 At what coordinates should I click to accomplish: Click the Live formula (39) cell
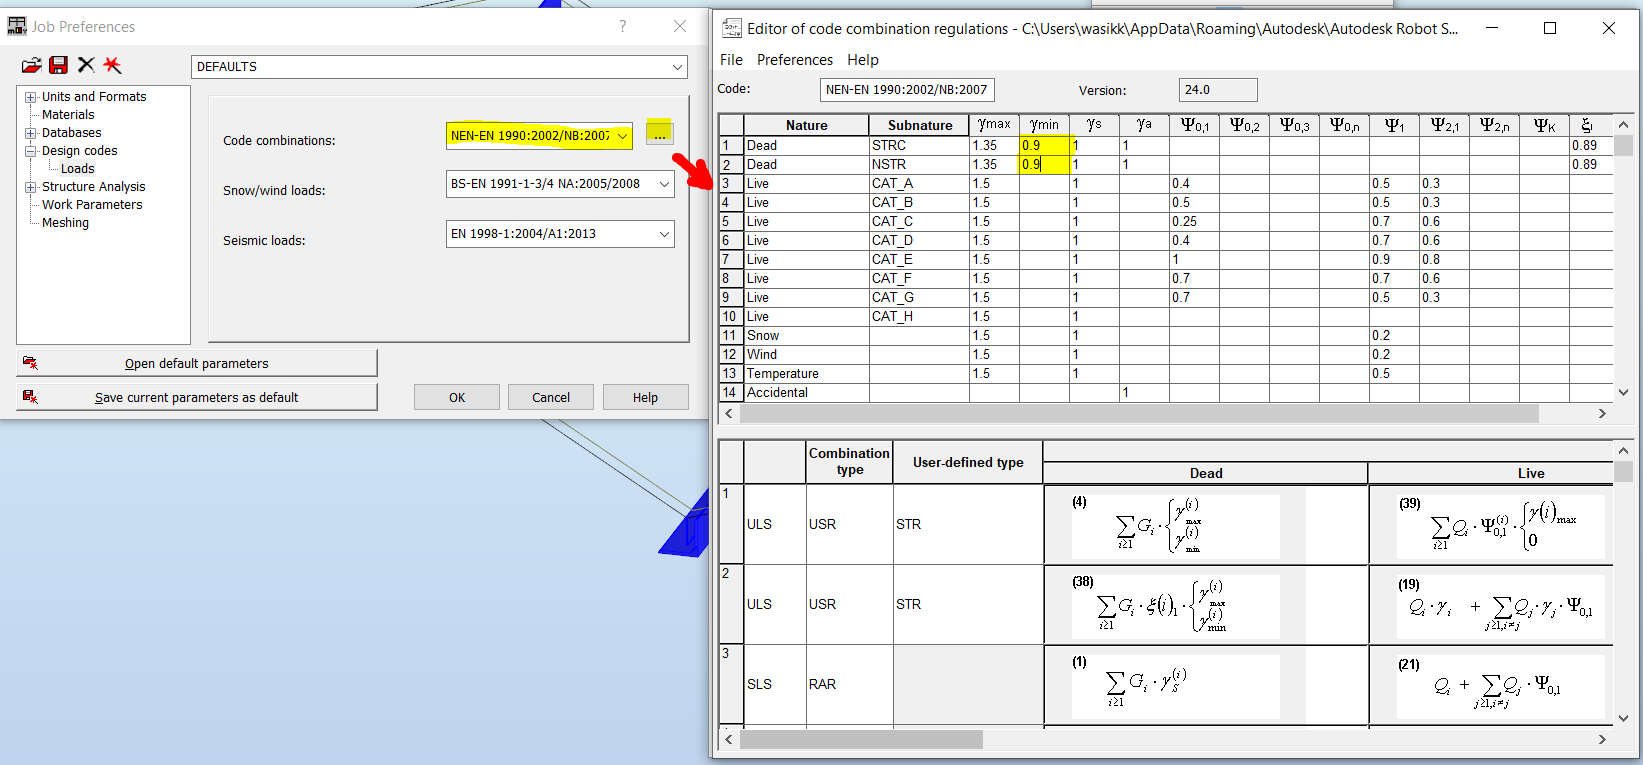(1491, 525)
